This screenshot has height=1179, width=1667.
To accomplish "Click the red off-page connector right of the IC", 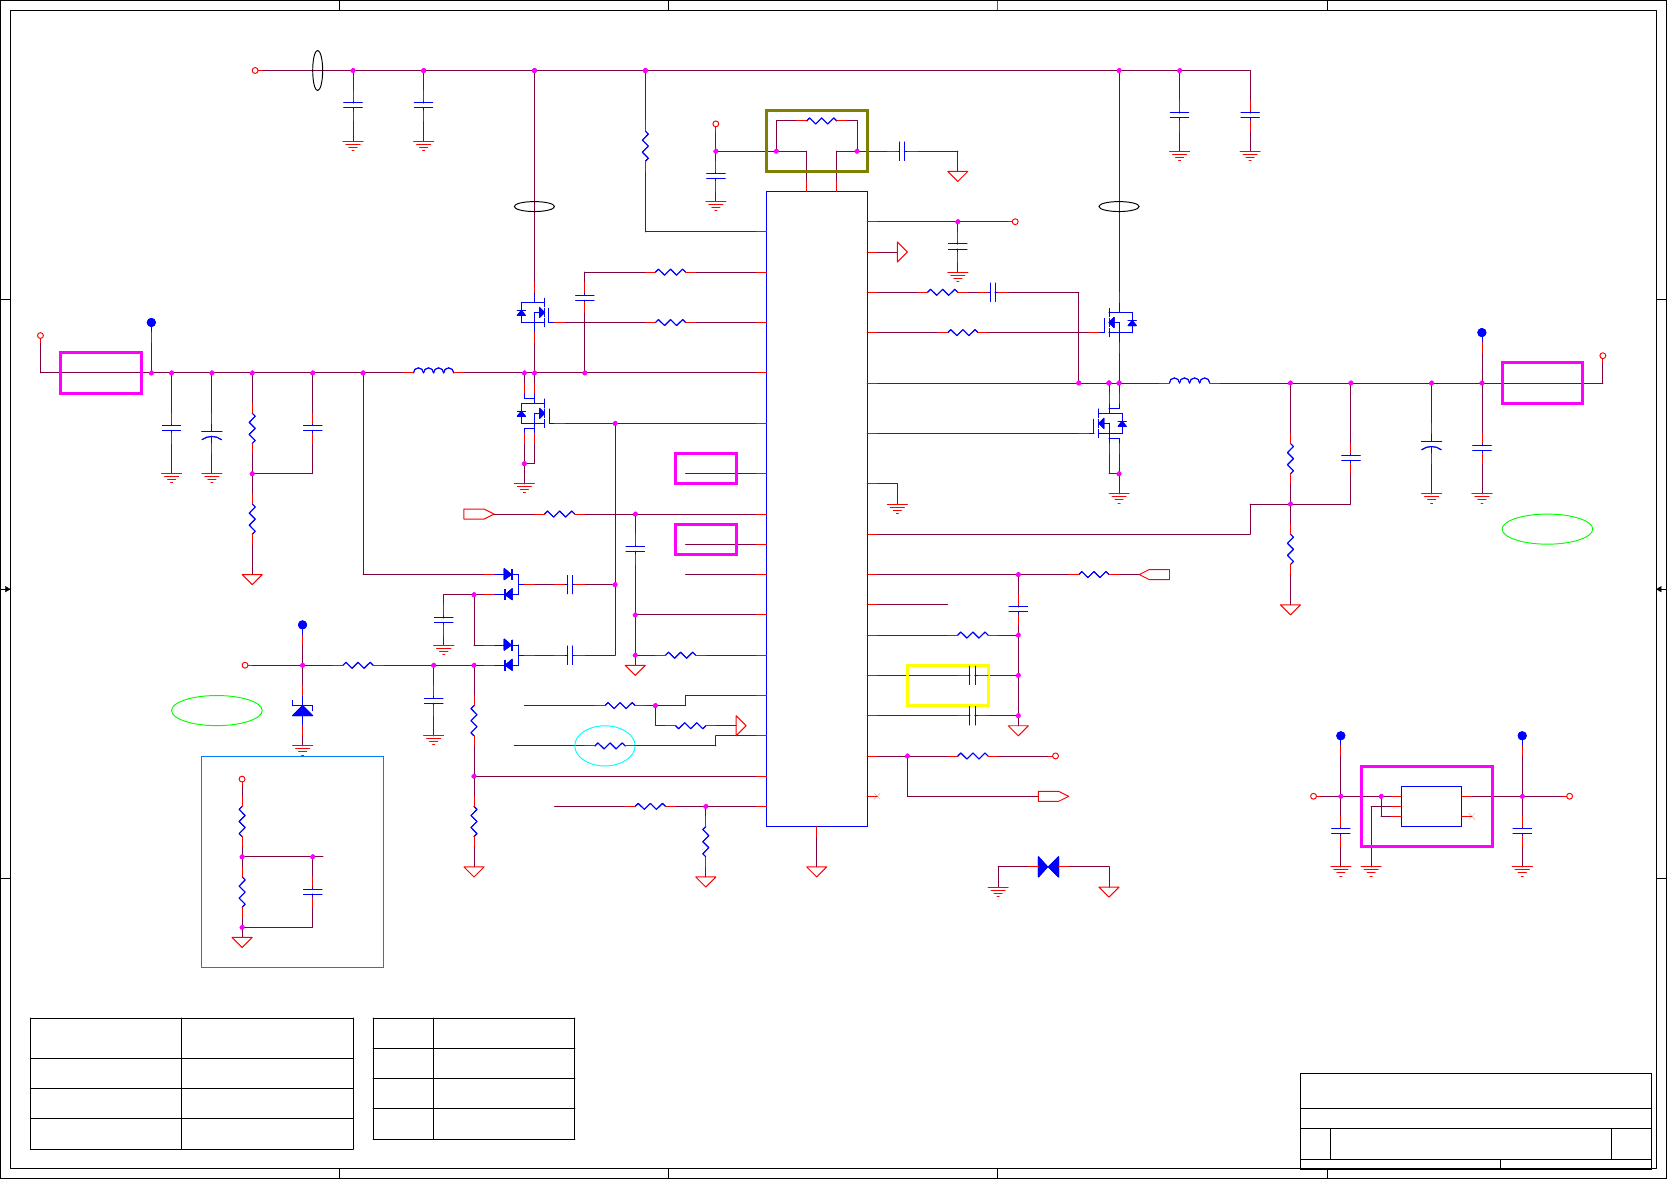I will click(1154, 574).
